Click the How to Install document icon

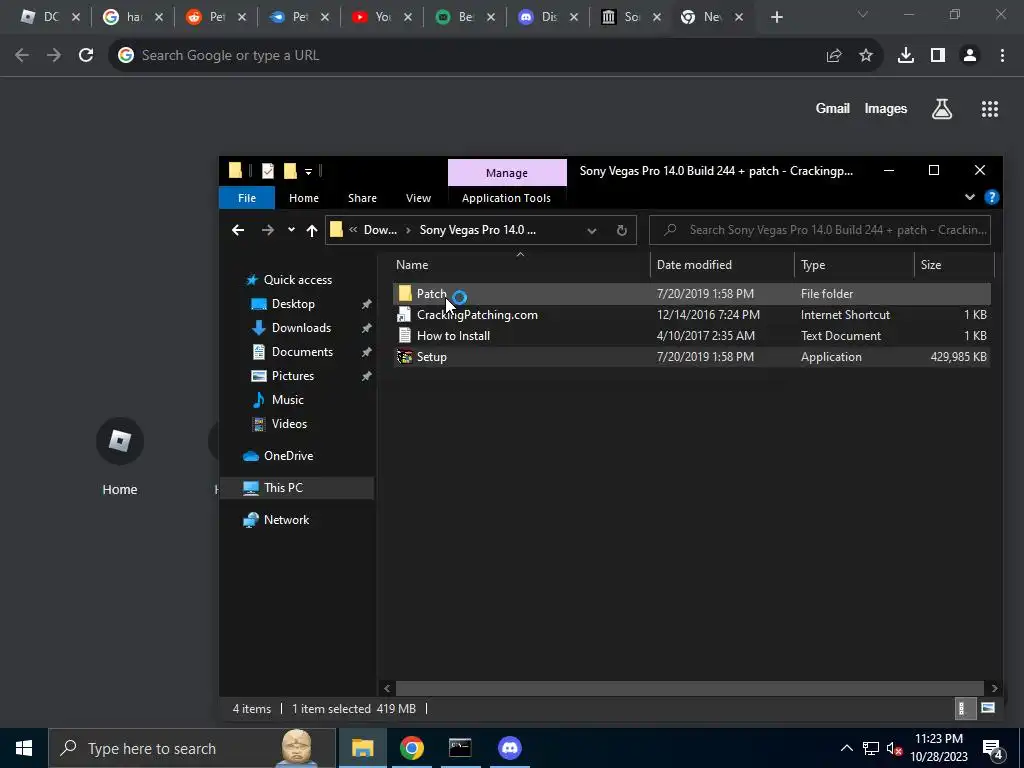[405, 336]
